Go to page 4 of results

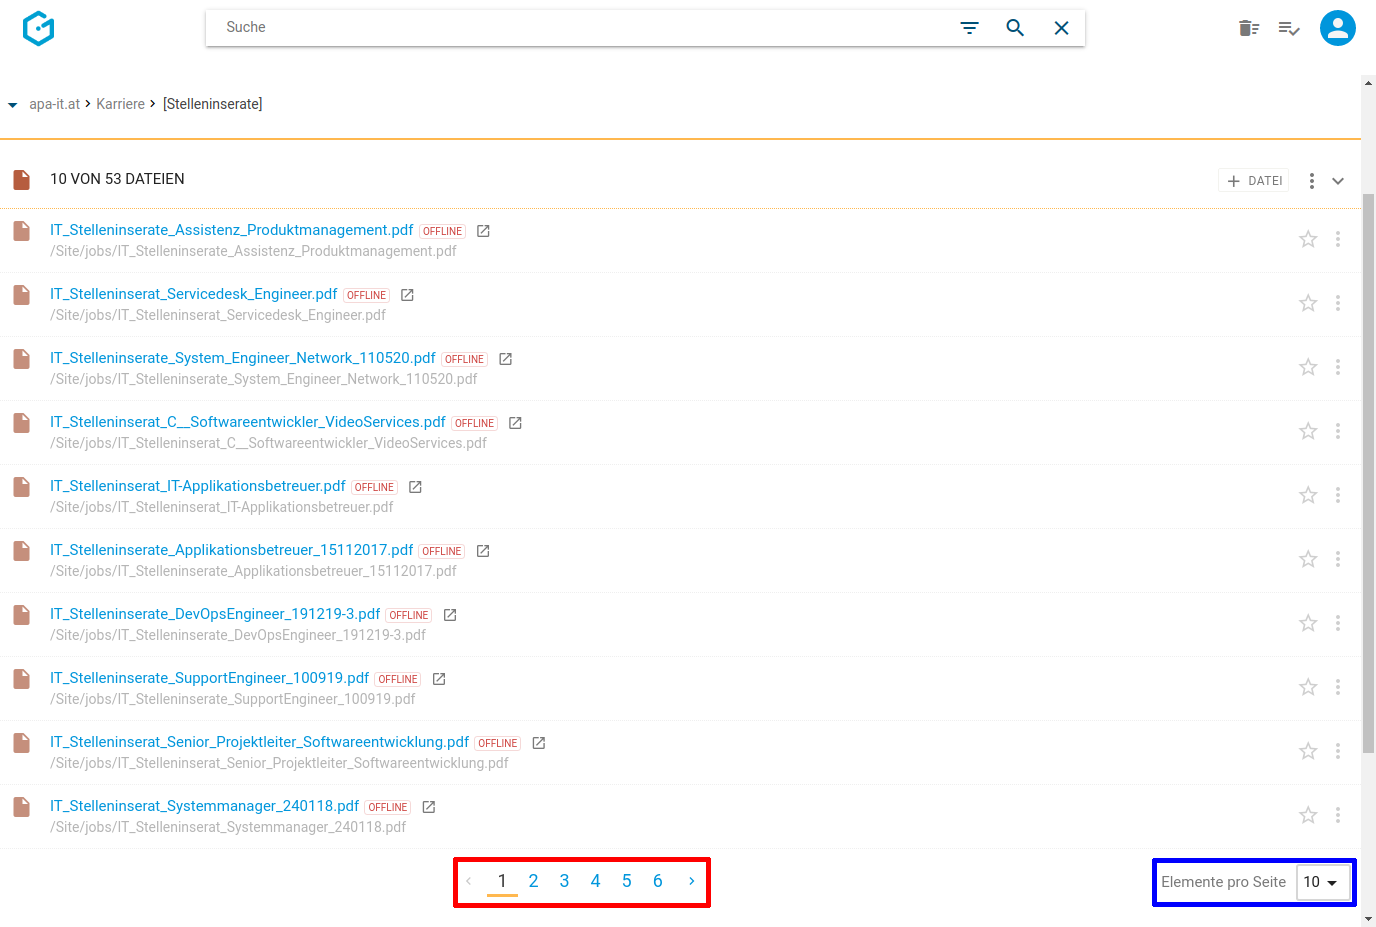click(x=595, y=881)
